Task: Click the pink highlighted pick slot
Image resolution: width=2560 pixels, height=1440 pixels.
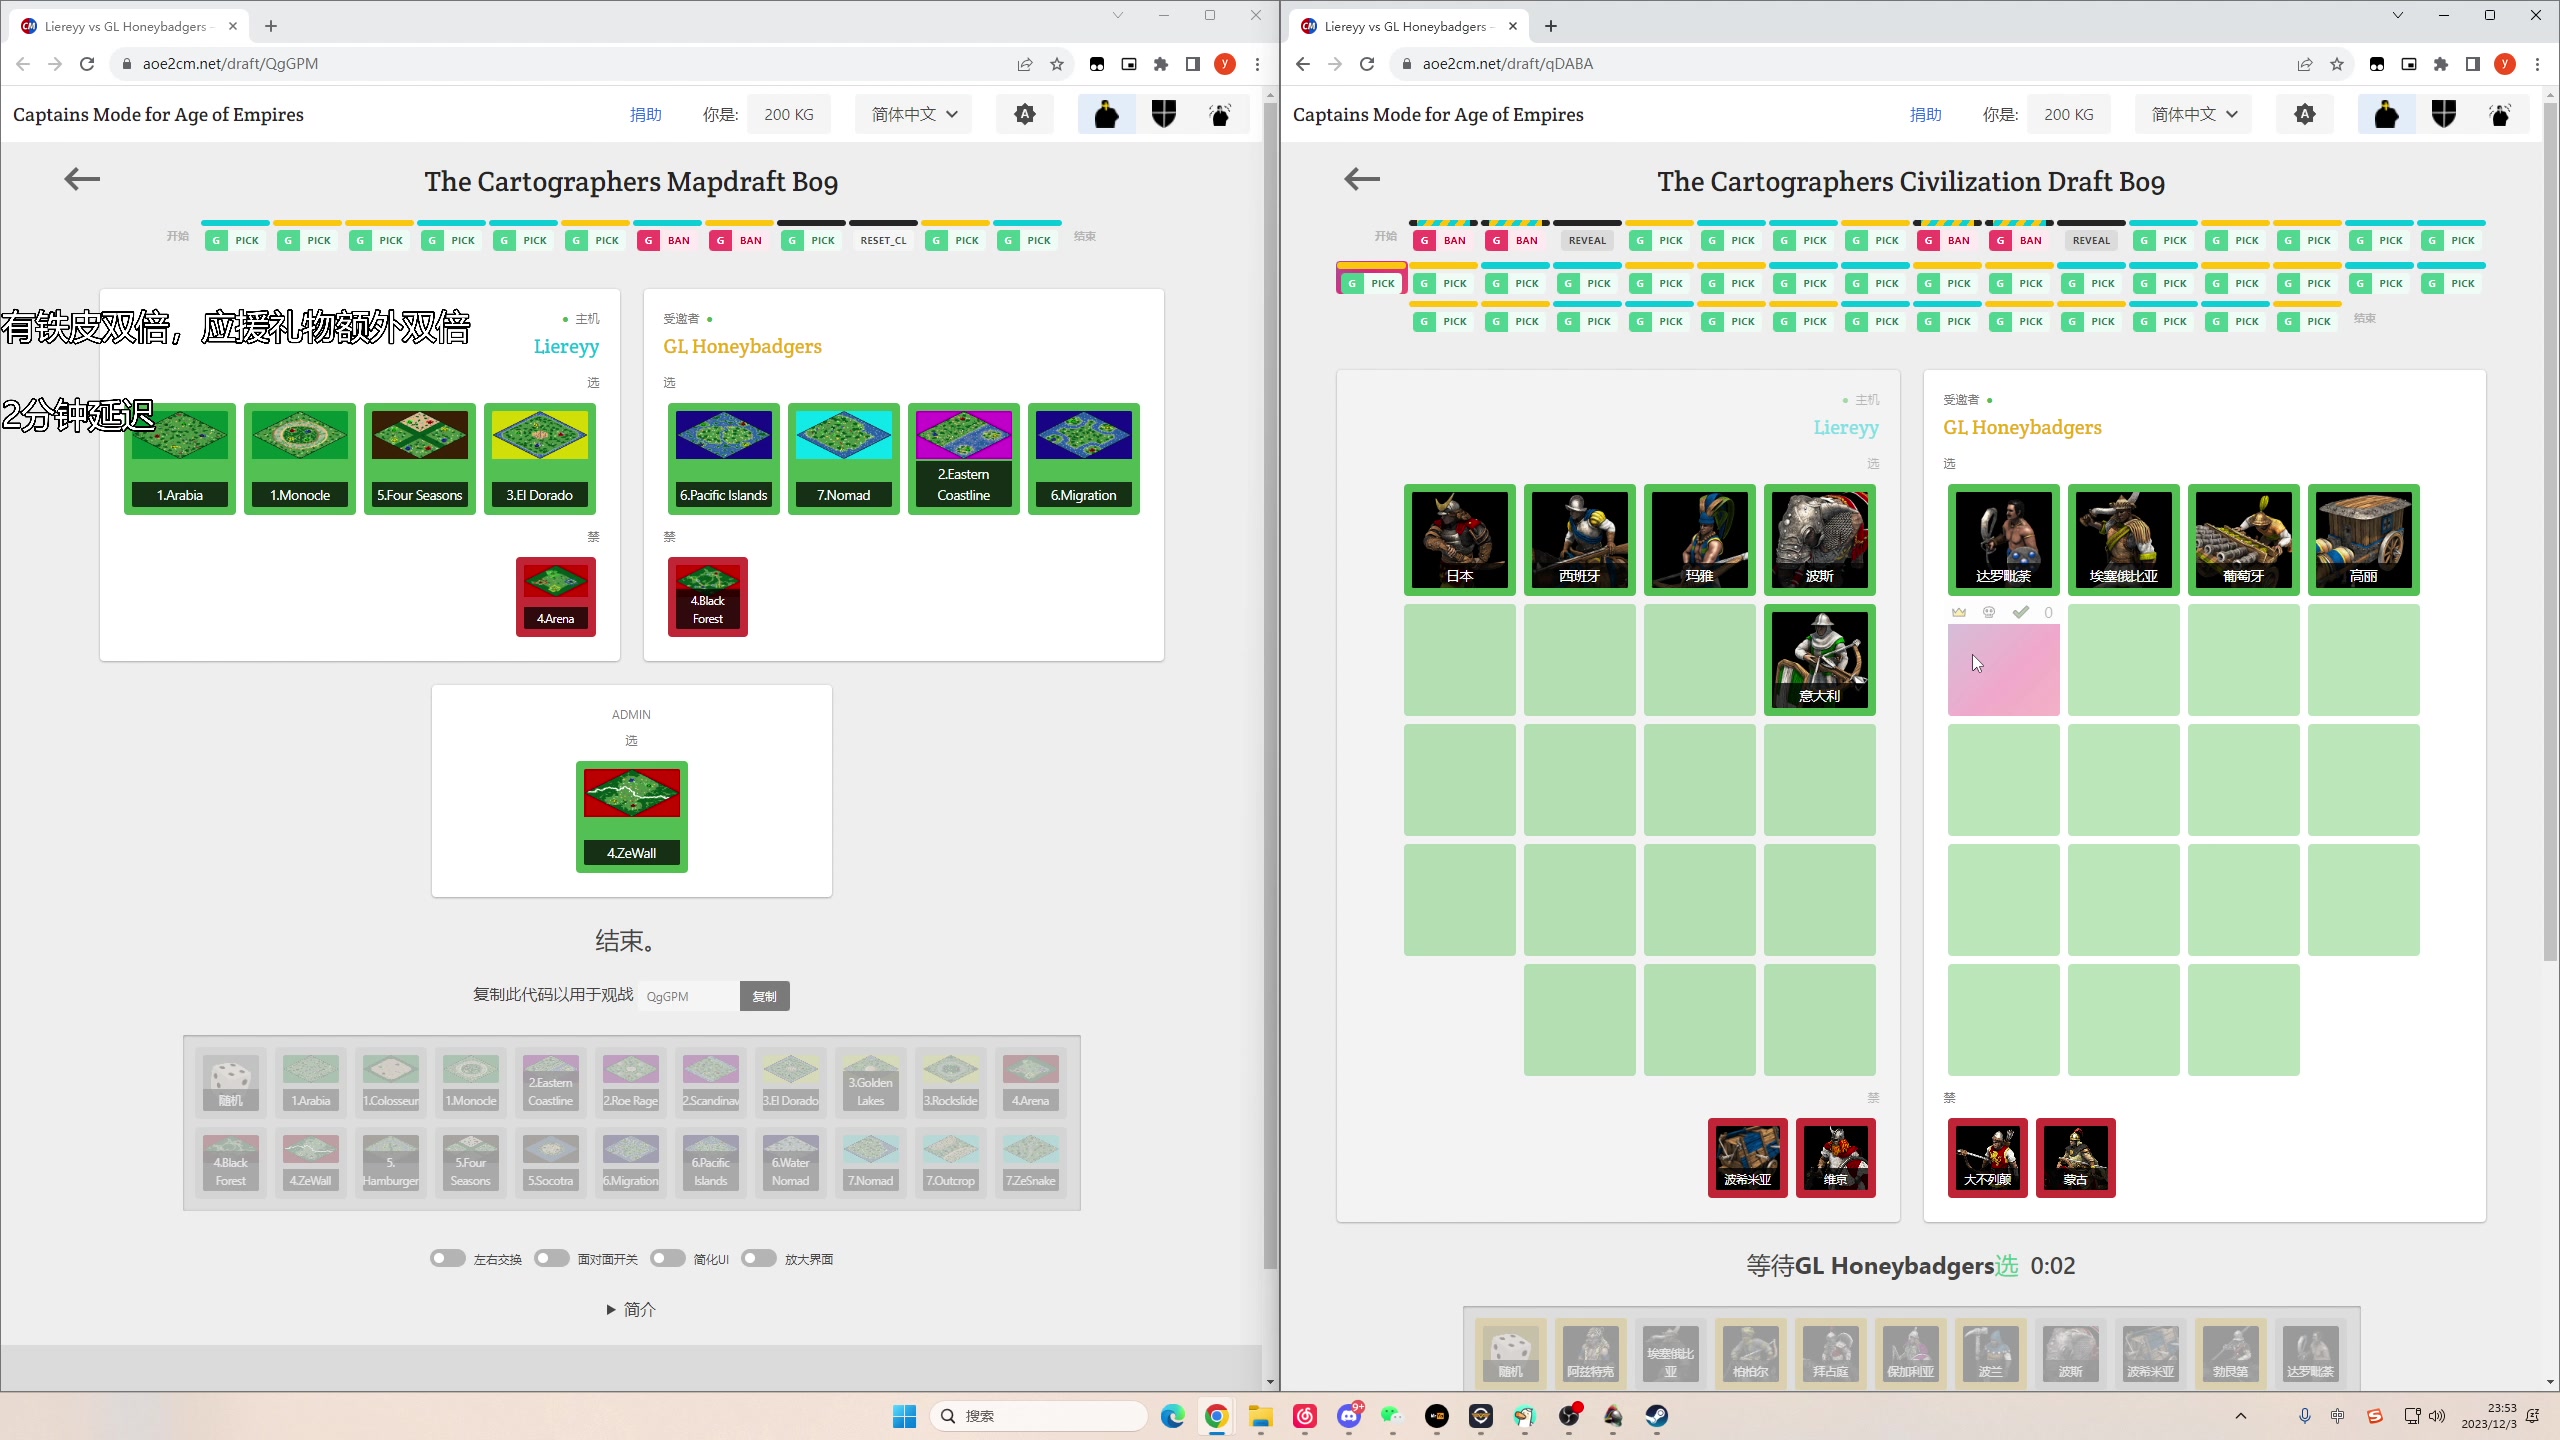Action: click(x=2003, y=669)
